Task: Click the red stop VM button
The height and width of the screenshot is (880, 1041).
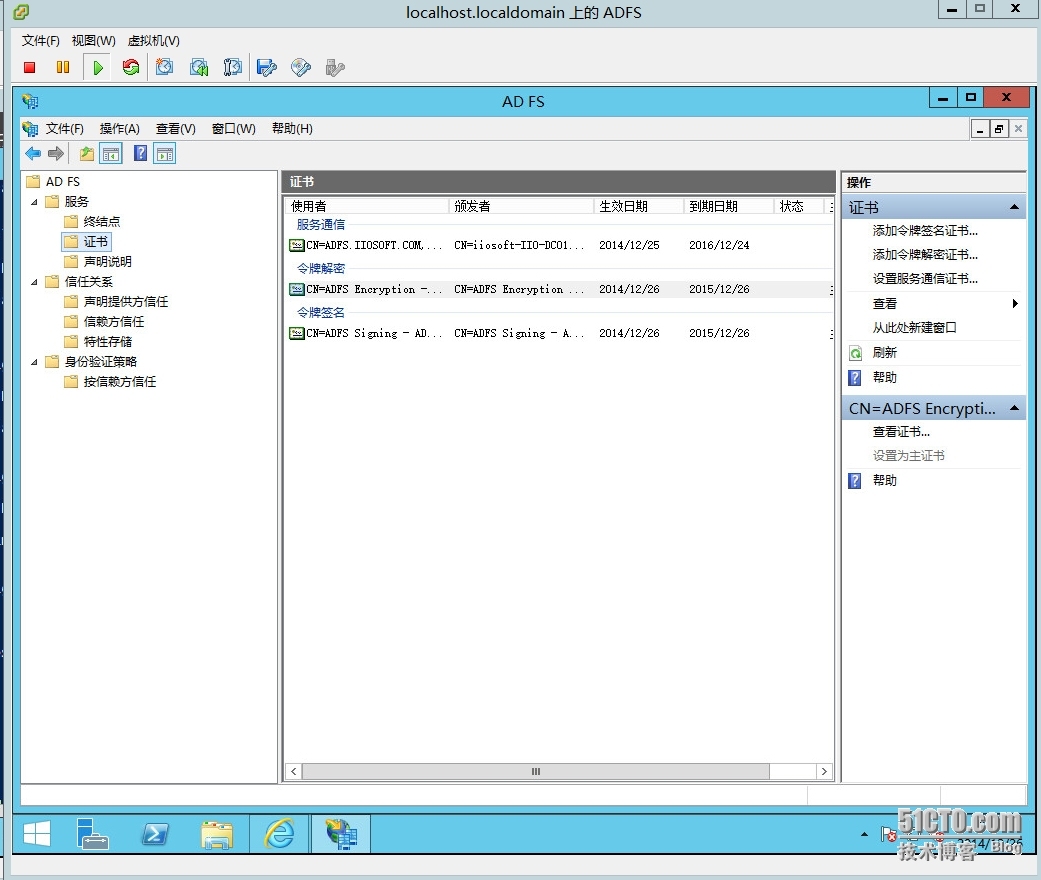Action: pyautogui.click(x=29, y=67)
